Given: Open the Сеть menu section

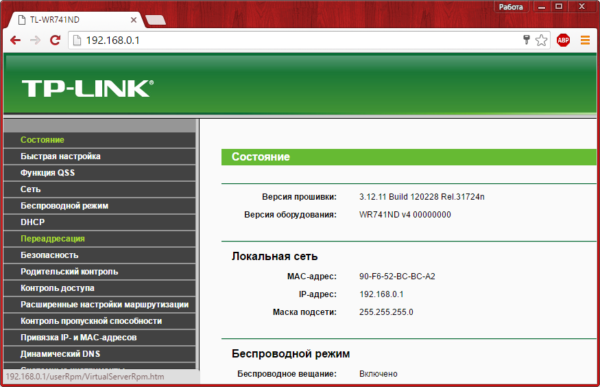Looking at the screenshot, I should click(x=99, y=189).
